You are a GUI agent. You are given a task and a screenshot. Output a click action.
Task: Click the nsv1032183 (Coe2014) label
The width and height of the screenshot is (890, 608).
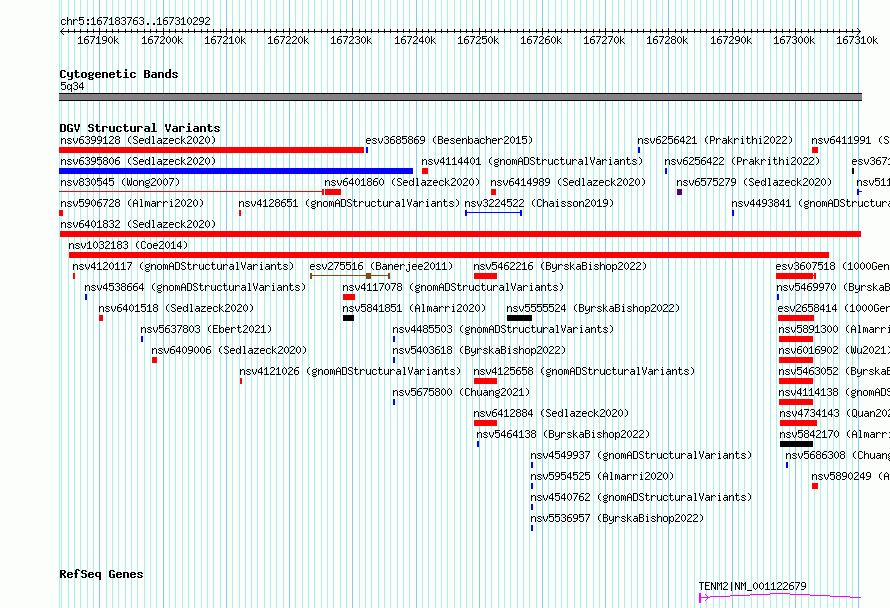point(128,245)
